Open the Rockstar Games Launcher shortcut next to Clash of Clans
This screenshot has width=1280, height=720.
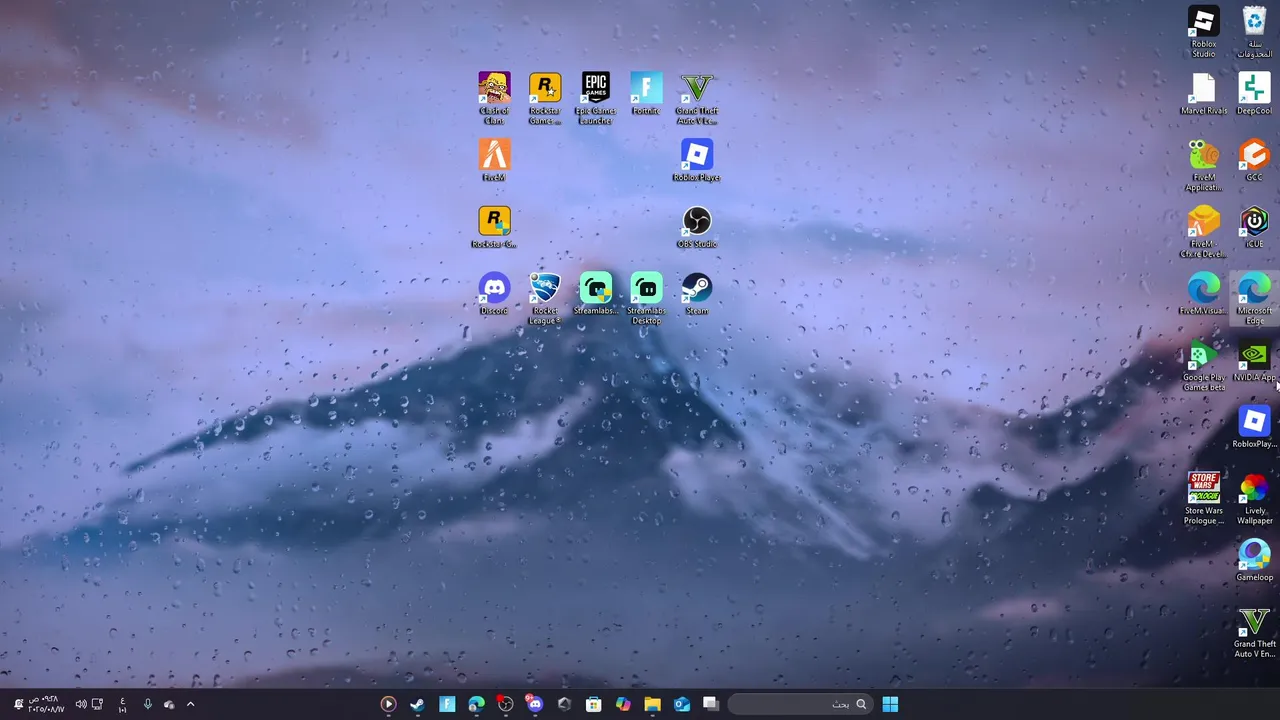(545, 98)
